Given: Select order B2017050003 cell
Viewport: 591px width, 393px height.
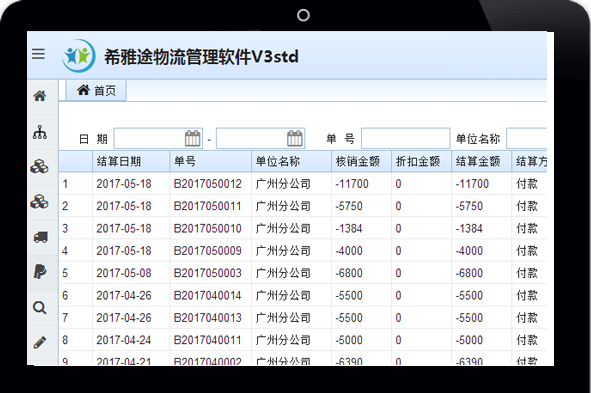Looking at the screenshot, I should (x=211, y=273).
